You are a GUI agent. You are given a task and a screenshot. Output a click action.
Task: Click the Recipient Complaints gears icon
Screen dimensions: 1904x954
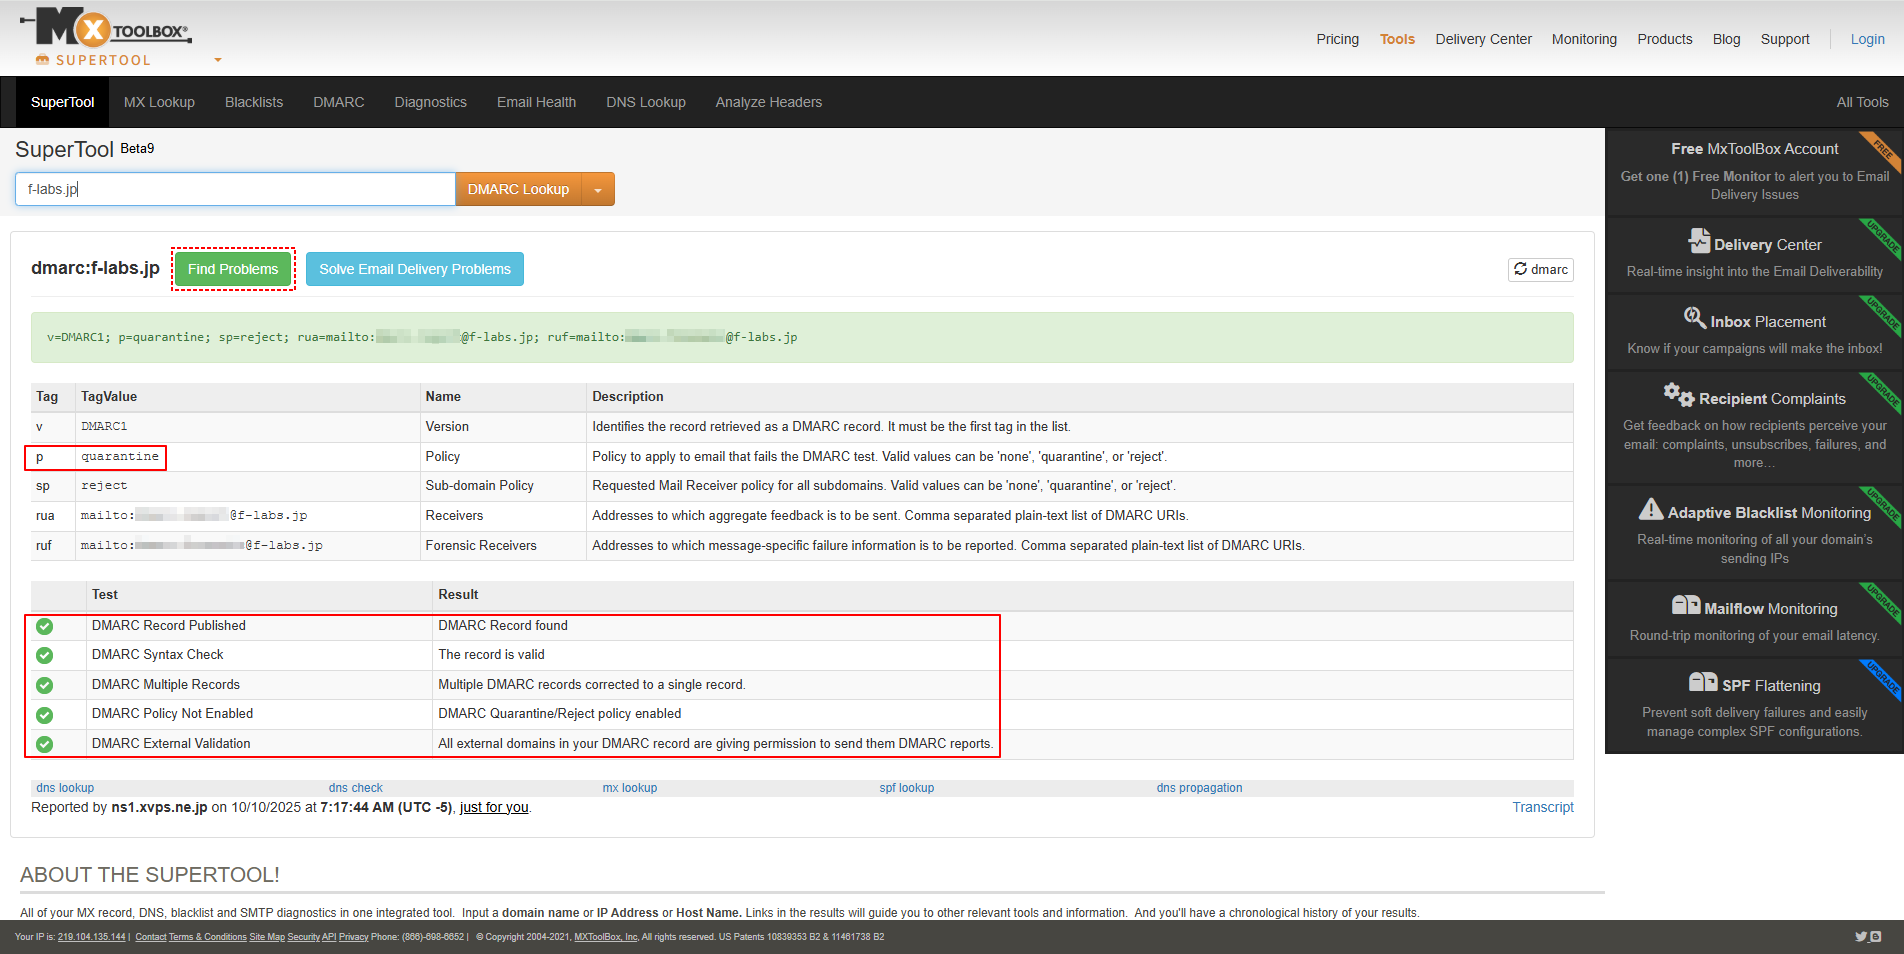1678,394
